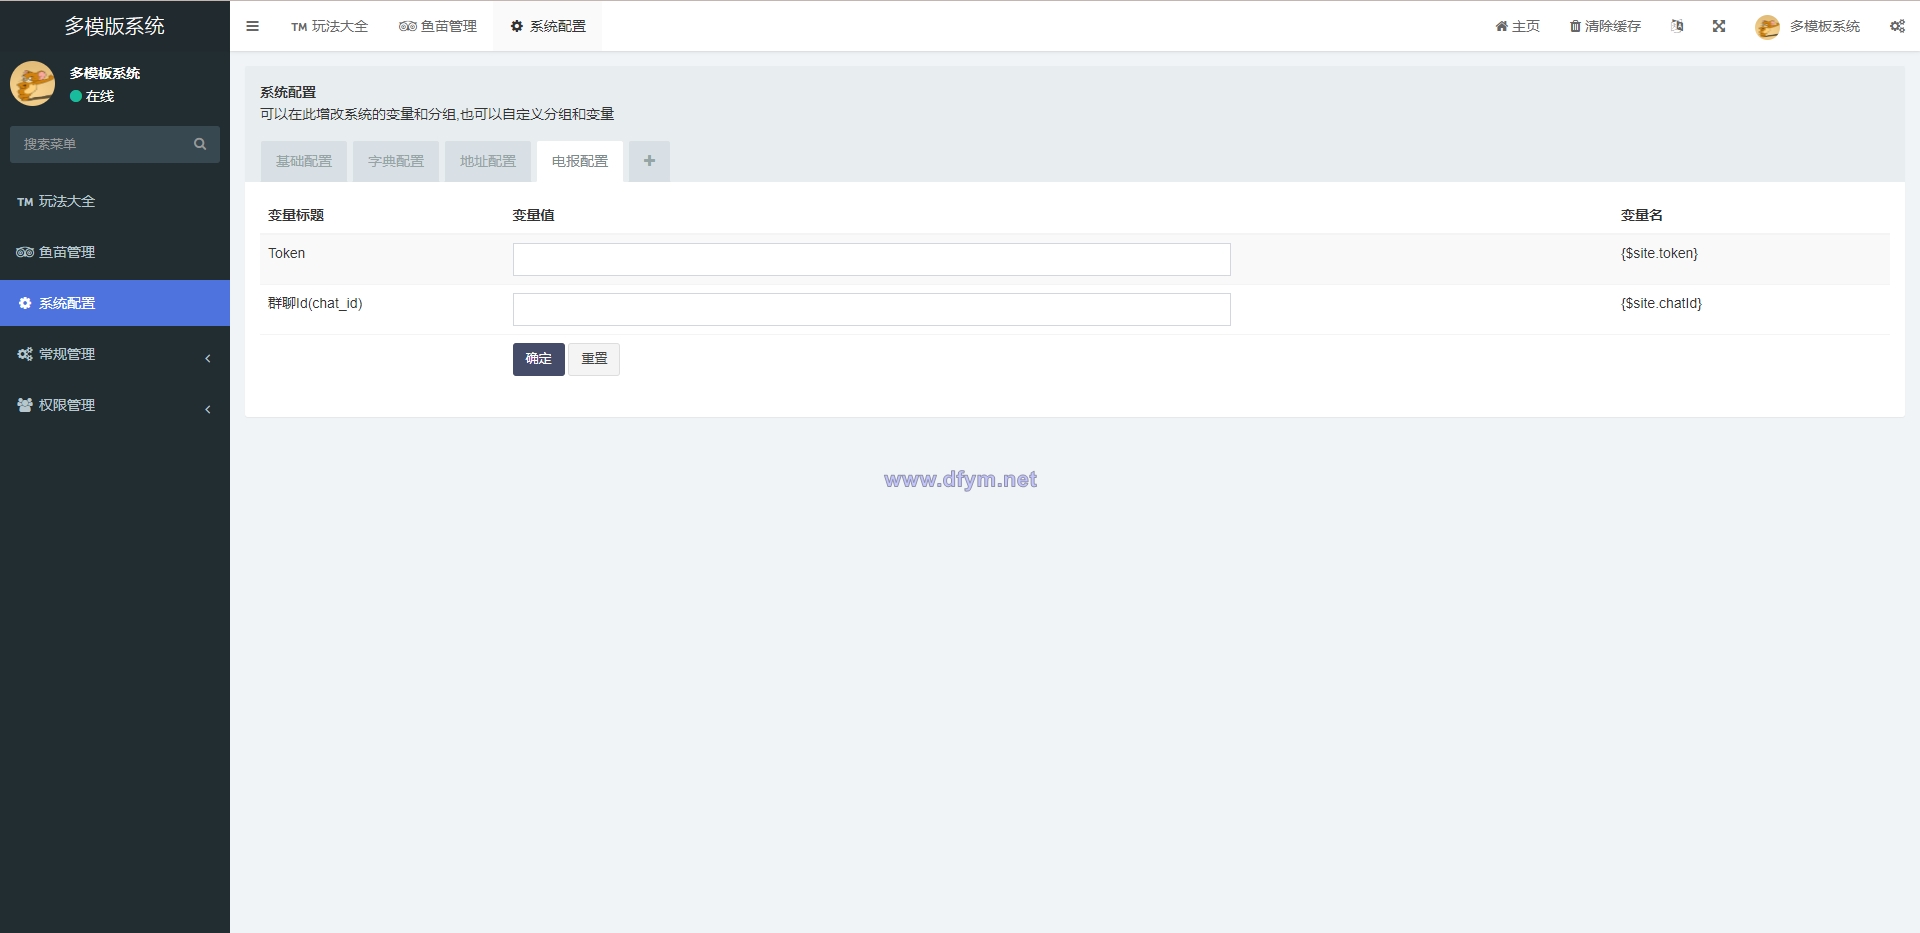
Task: Click the {$site.chatId} variable name text
Action: [1661, 303]
